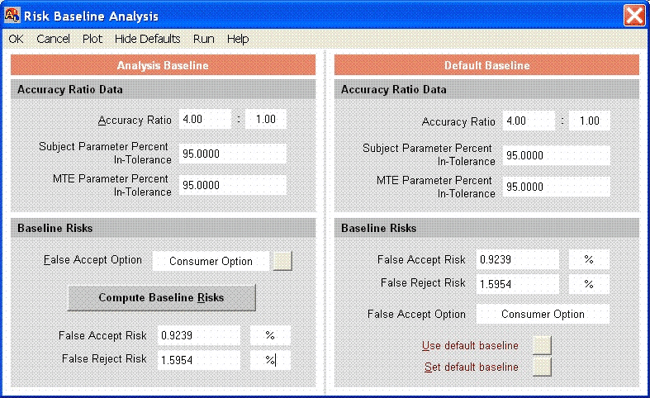Click the Default Baseline header banner
The height and width of the screenshot is (398, 650).
487,65
